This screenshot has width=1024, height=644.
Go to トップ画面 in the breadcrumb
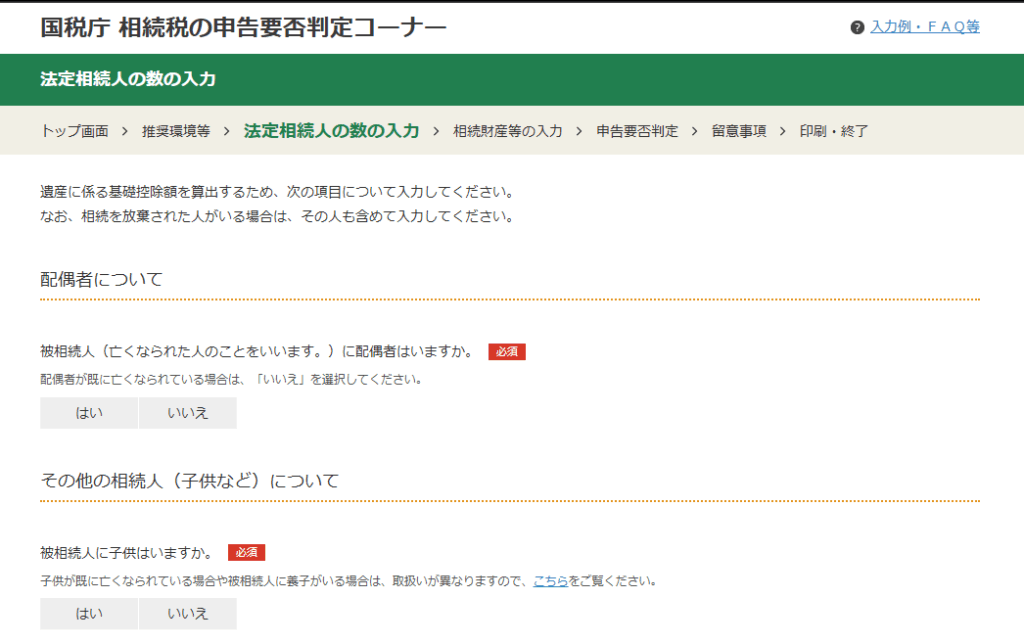coord(74,131)
